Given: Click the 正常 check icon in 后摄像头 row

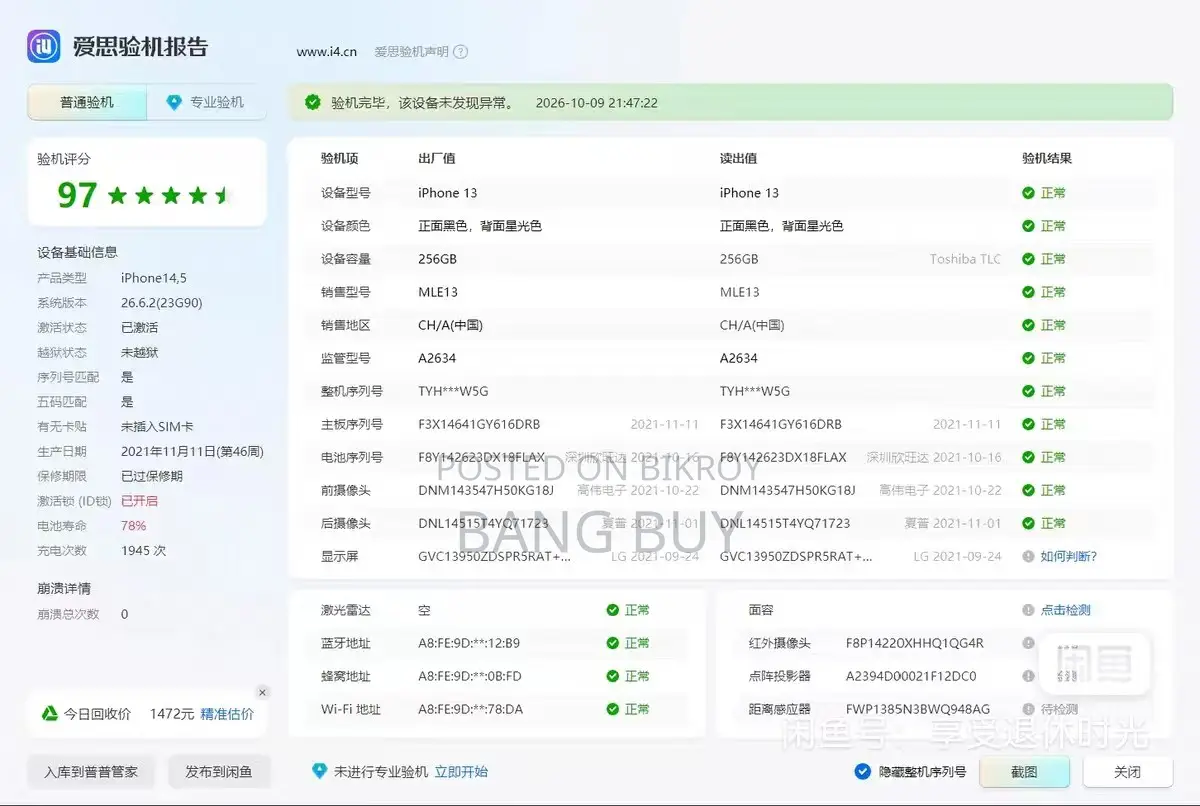Looking at the screenshot, I should click(x=1028, y=523).
